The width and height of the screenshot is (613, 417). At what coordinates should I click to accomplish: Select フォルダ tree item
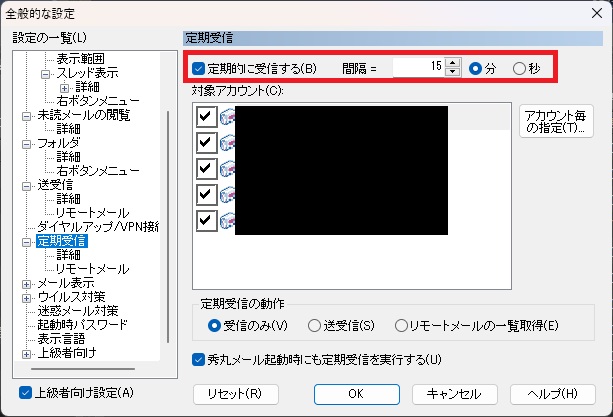click(x=59, y=143)
